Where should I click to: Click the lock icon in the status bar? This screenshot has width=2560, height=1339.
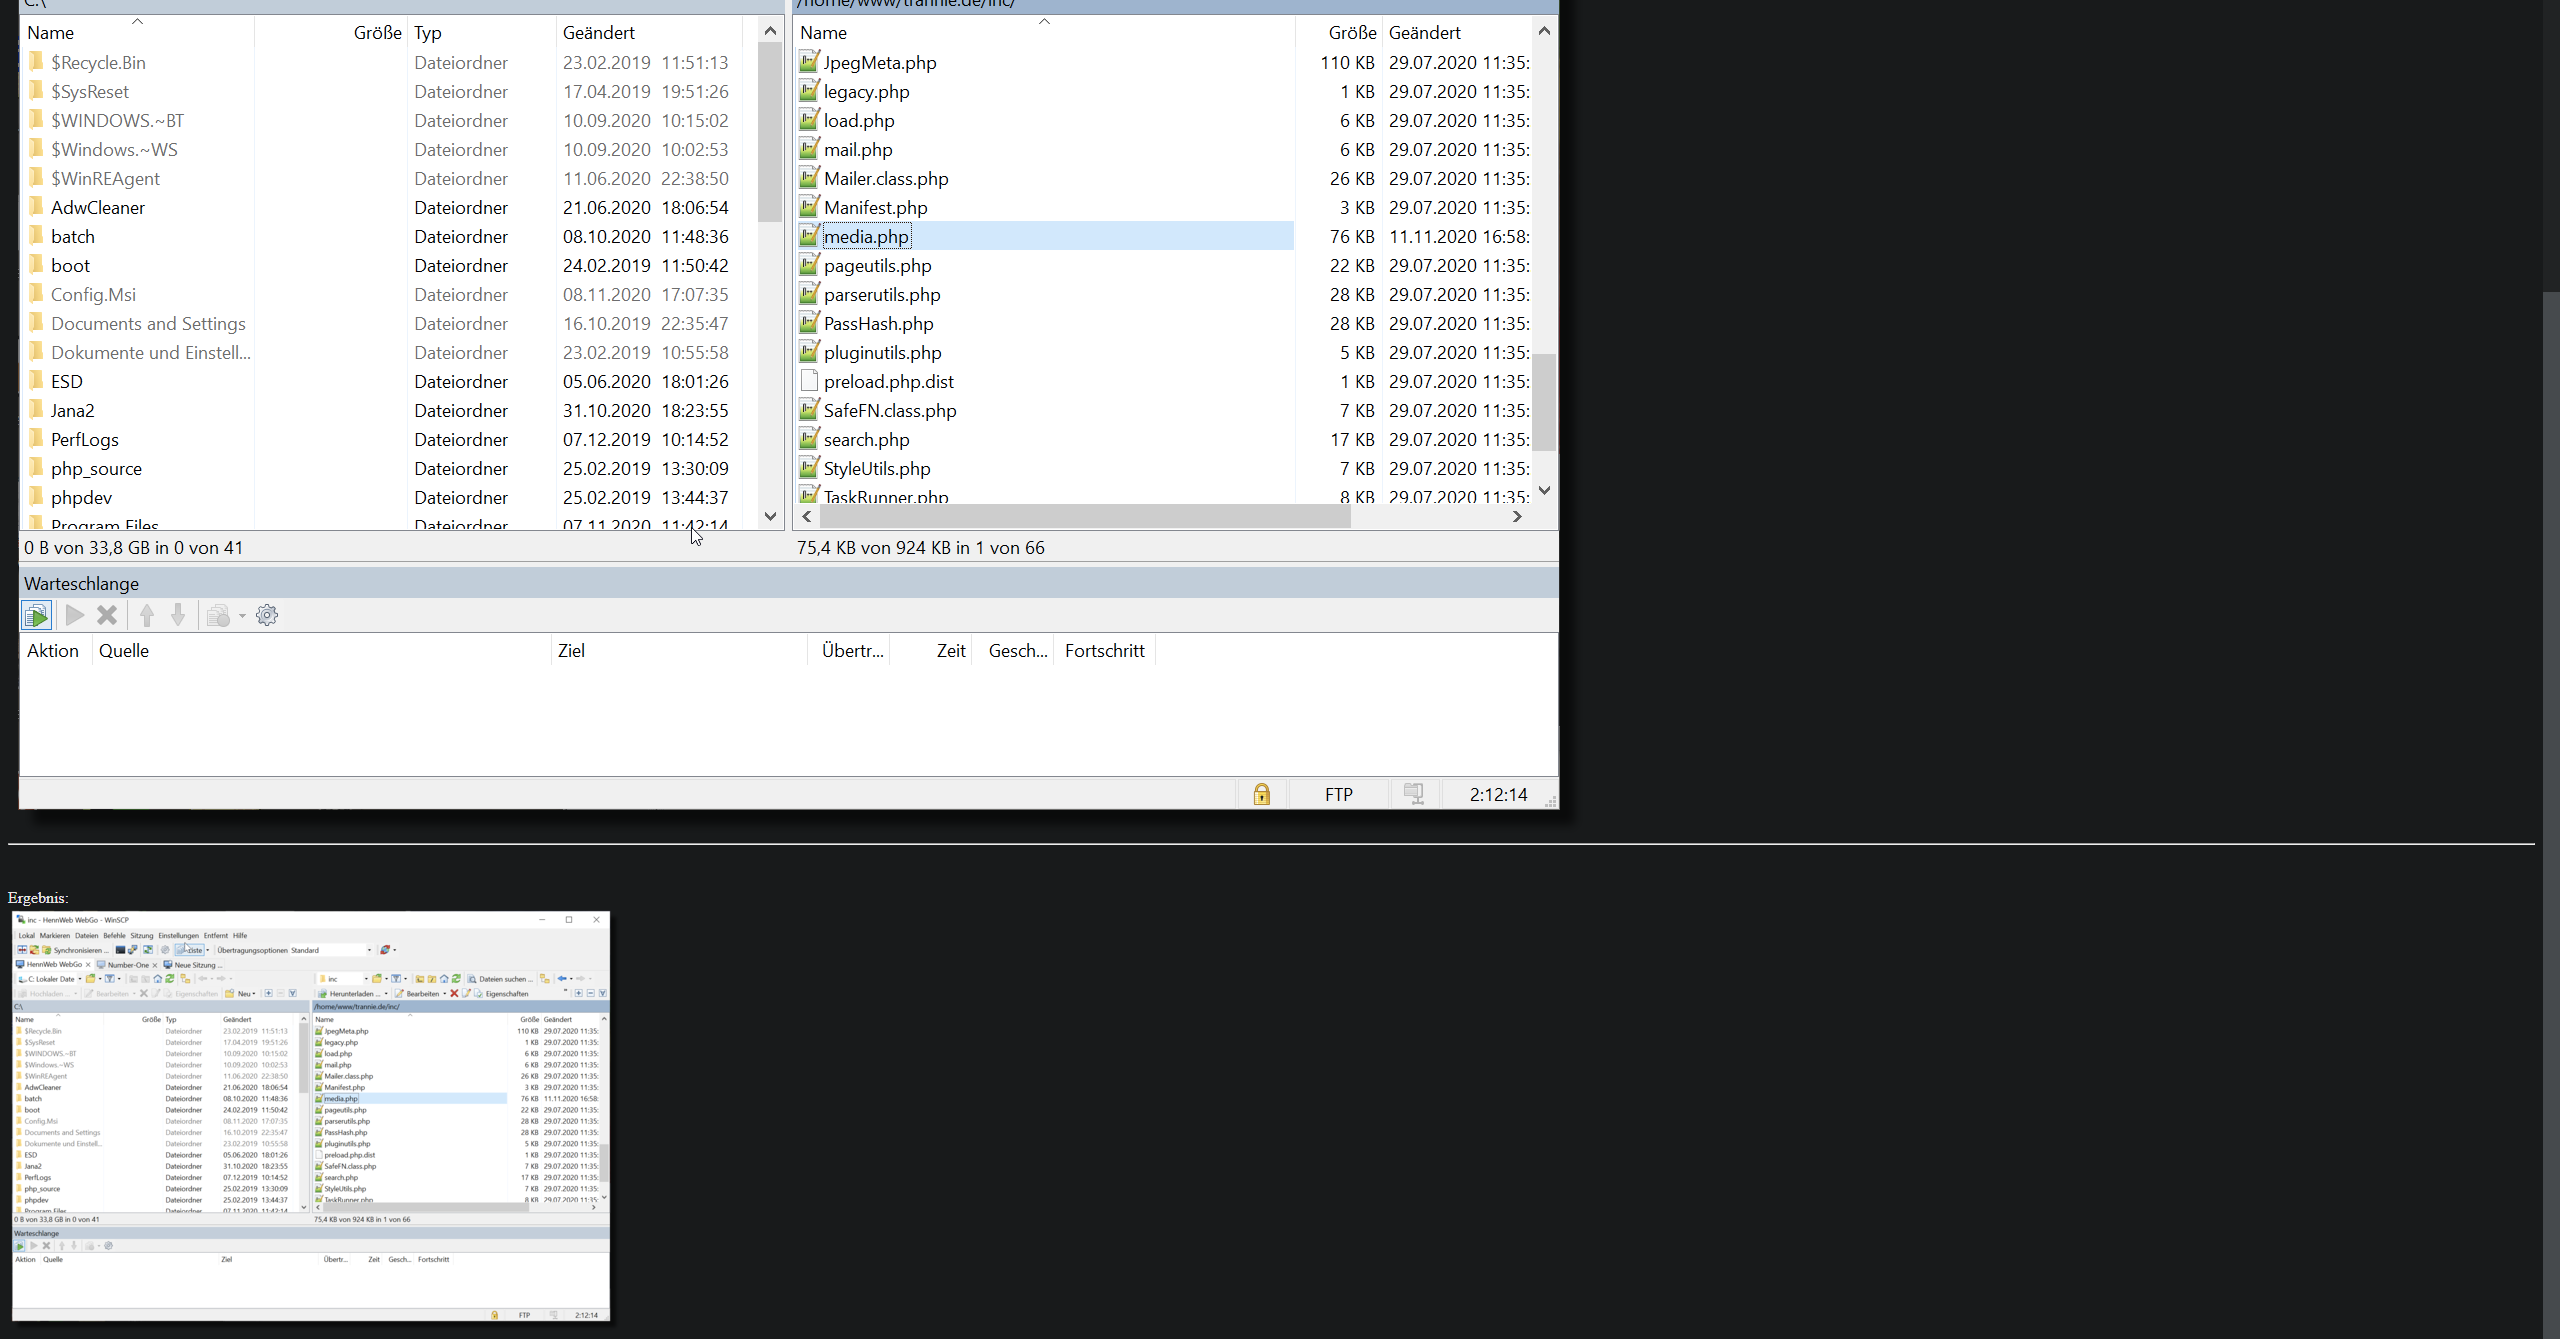1261,794
